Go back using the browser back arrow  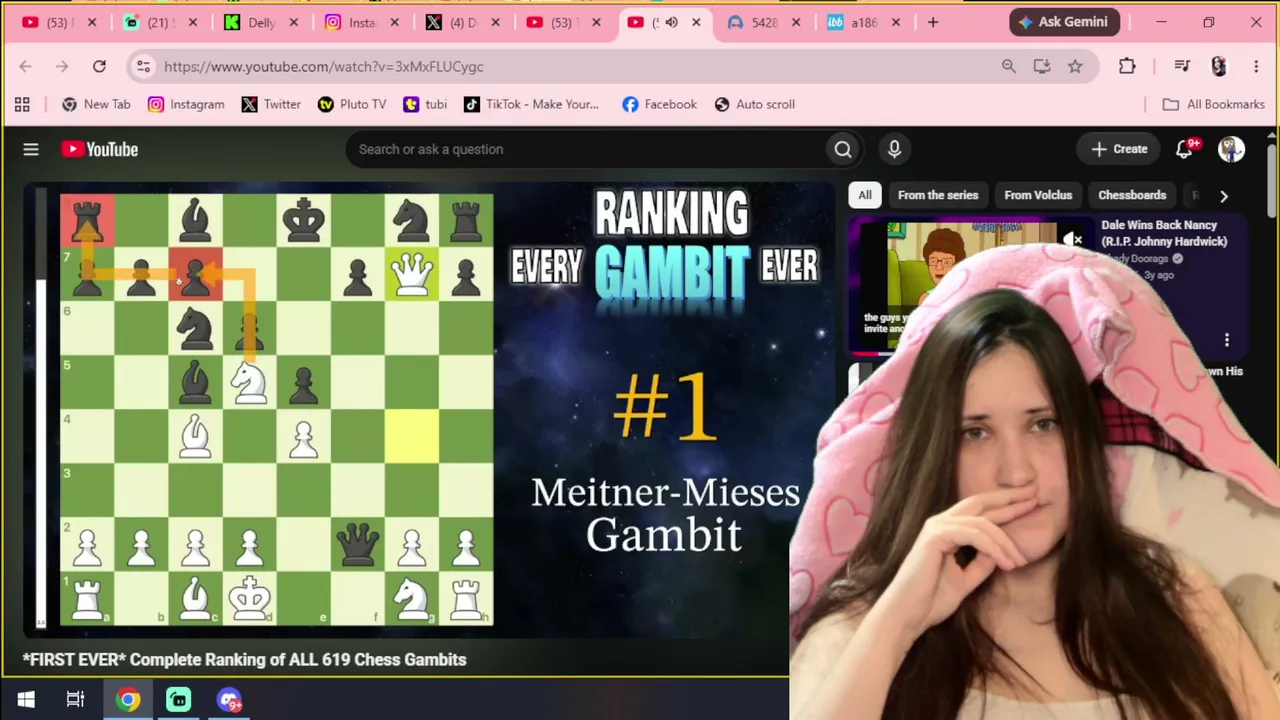[x=26, y=66]
